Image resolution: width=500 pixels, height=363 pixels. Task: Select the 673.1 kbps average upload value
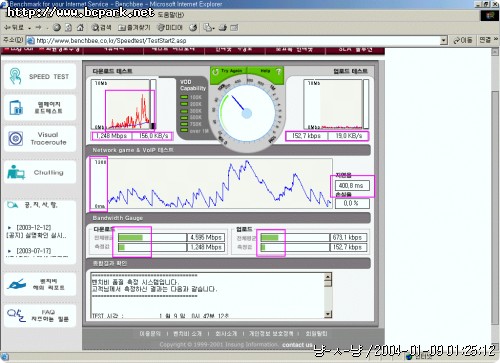[x=348, y=237]
